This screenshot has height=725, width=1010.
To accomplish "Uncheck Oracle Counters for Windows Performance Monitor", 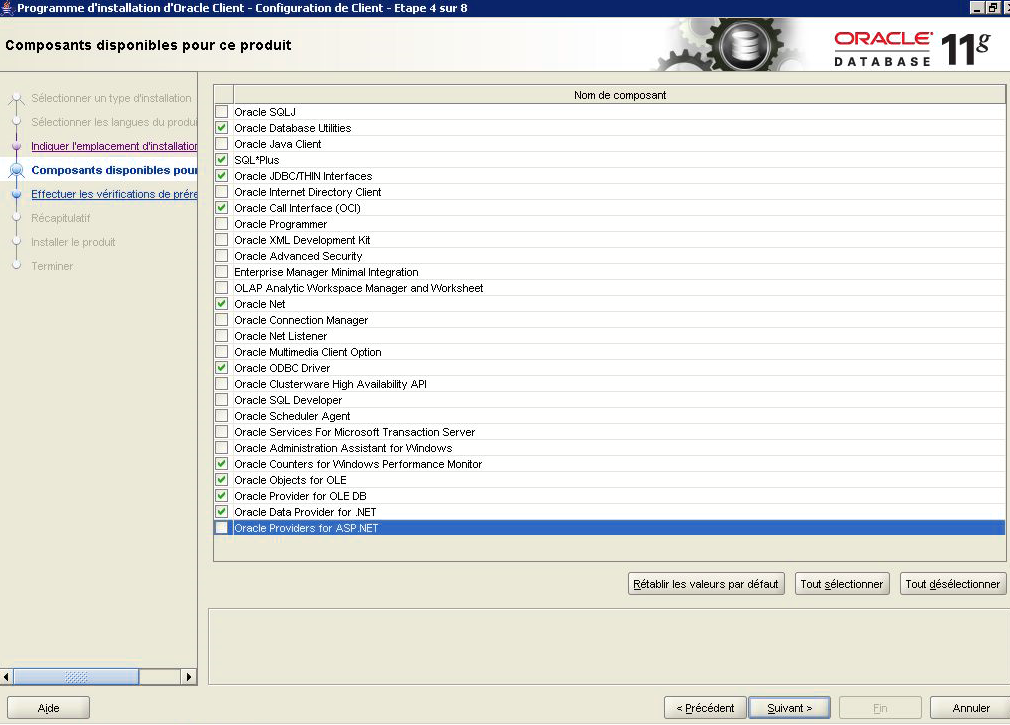I will 222,464.
